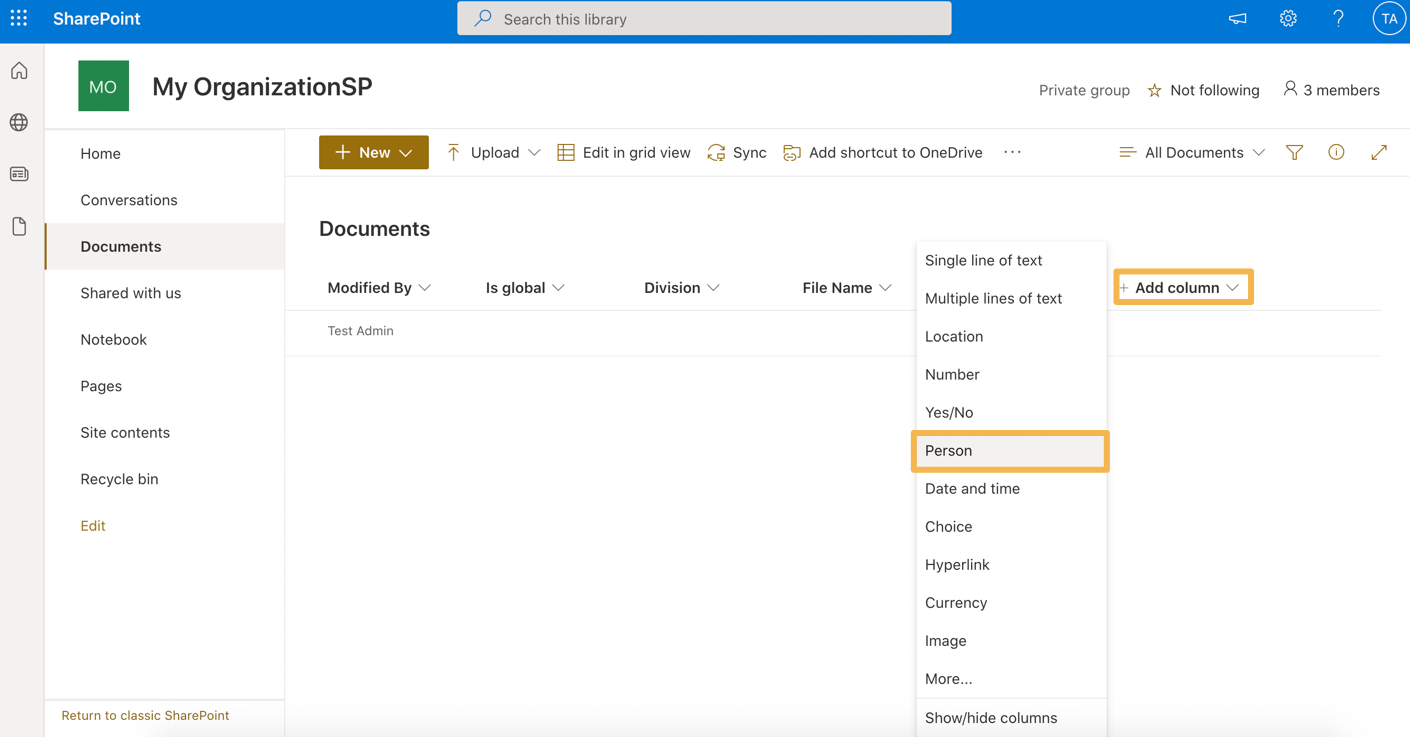Image resolution: width=1410 pixels, height=737 pixels.
Task: Click the TA account avatar
Action: (x=1389, y=18)
